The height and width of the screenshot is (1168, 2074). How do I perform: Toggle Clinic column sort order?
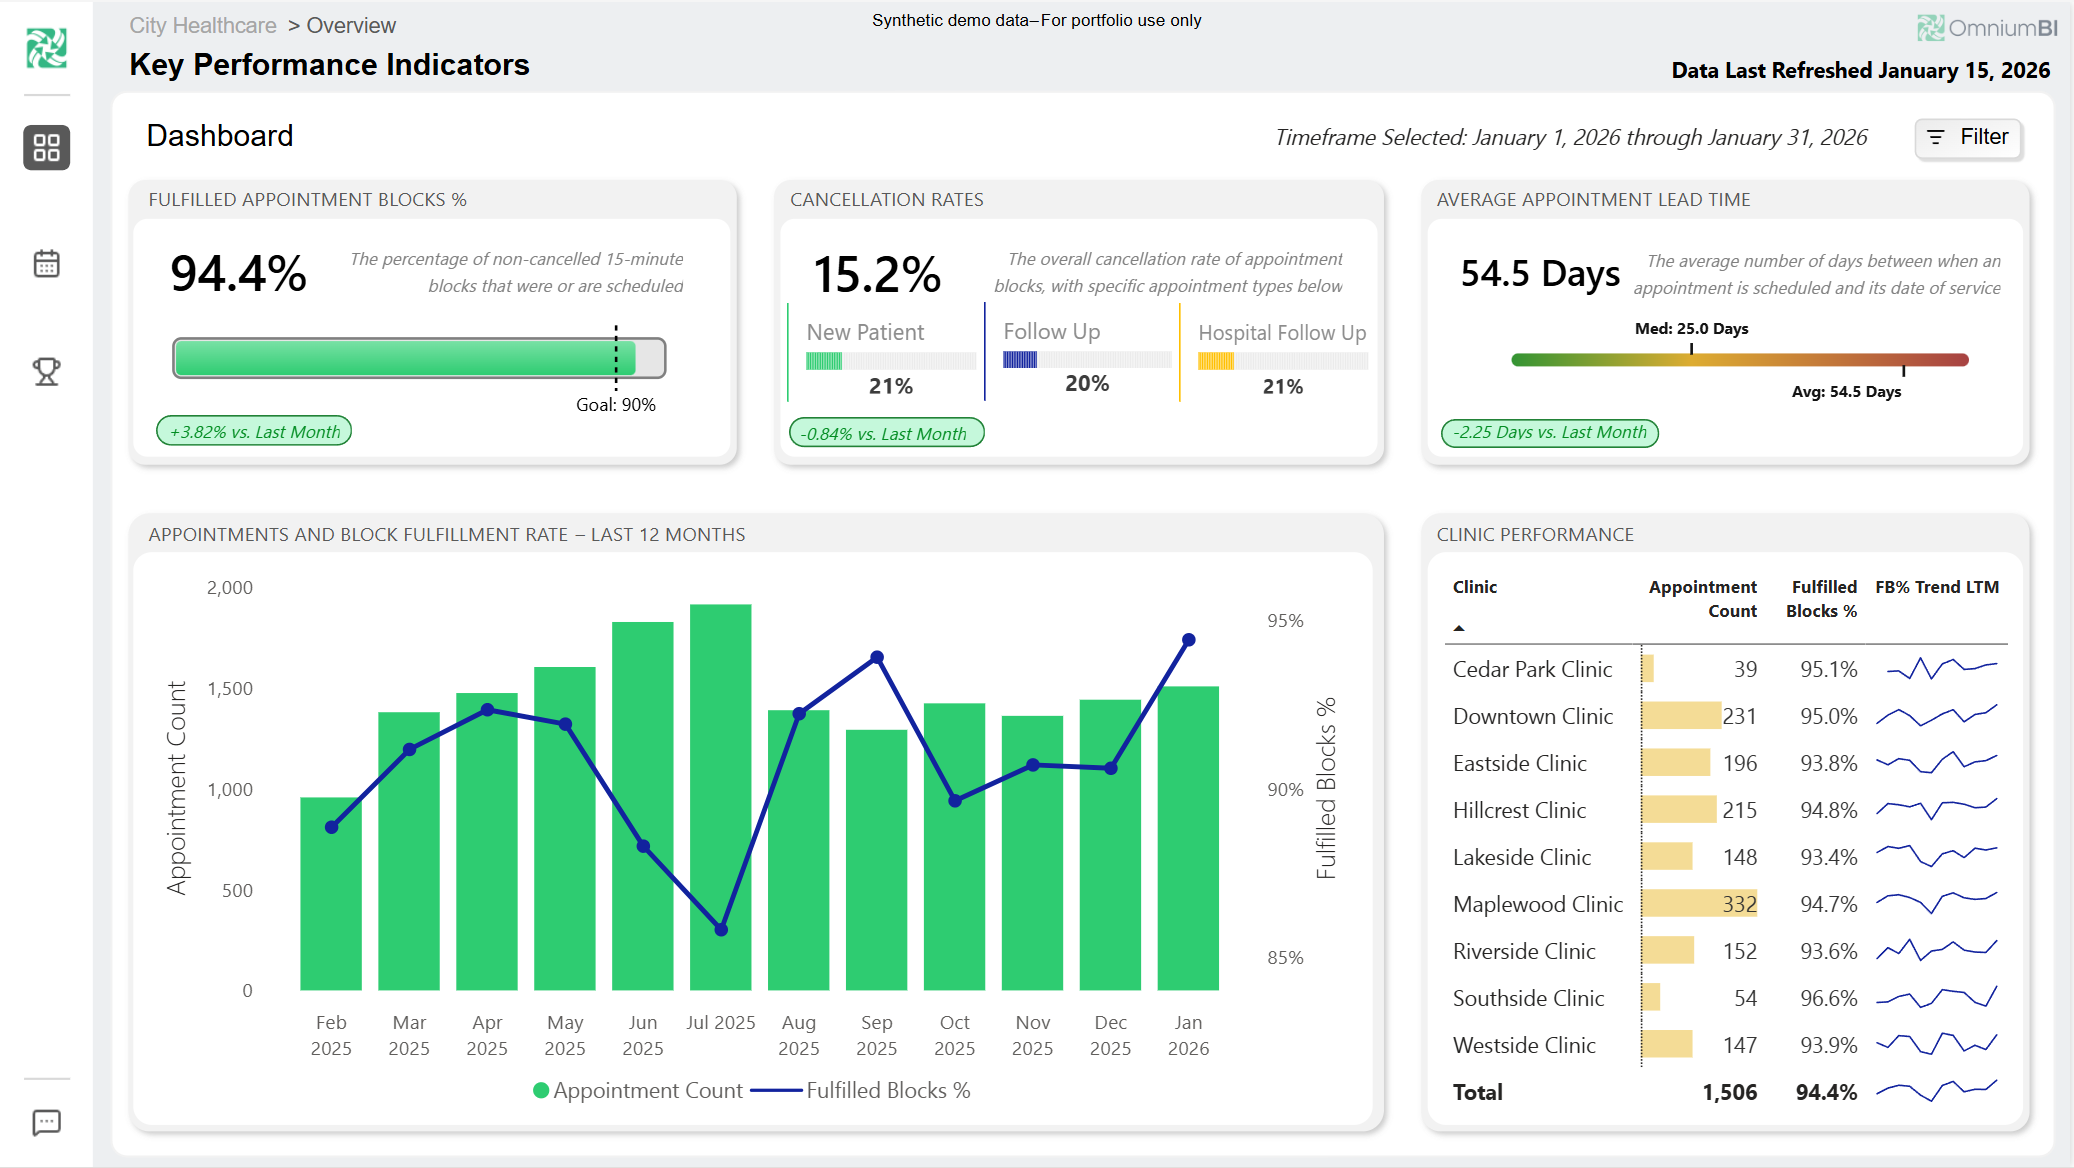(1474, 587)
